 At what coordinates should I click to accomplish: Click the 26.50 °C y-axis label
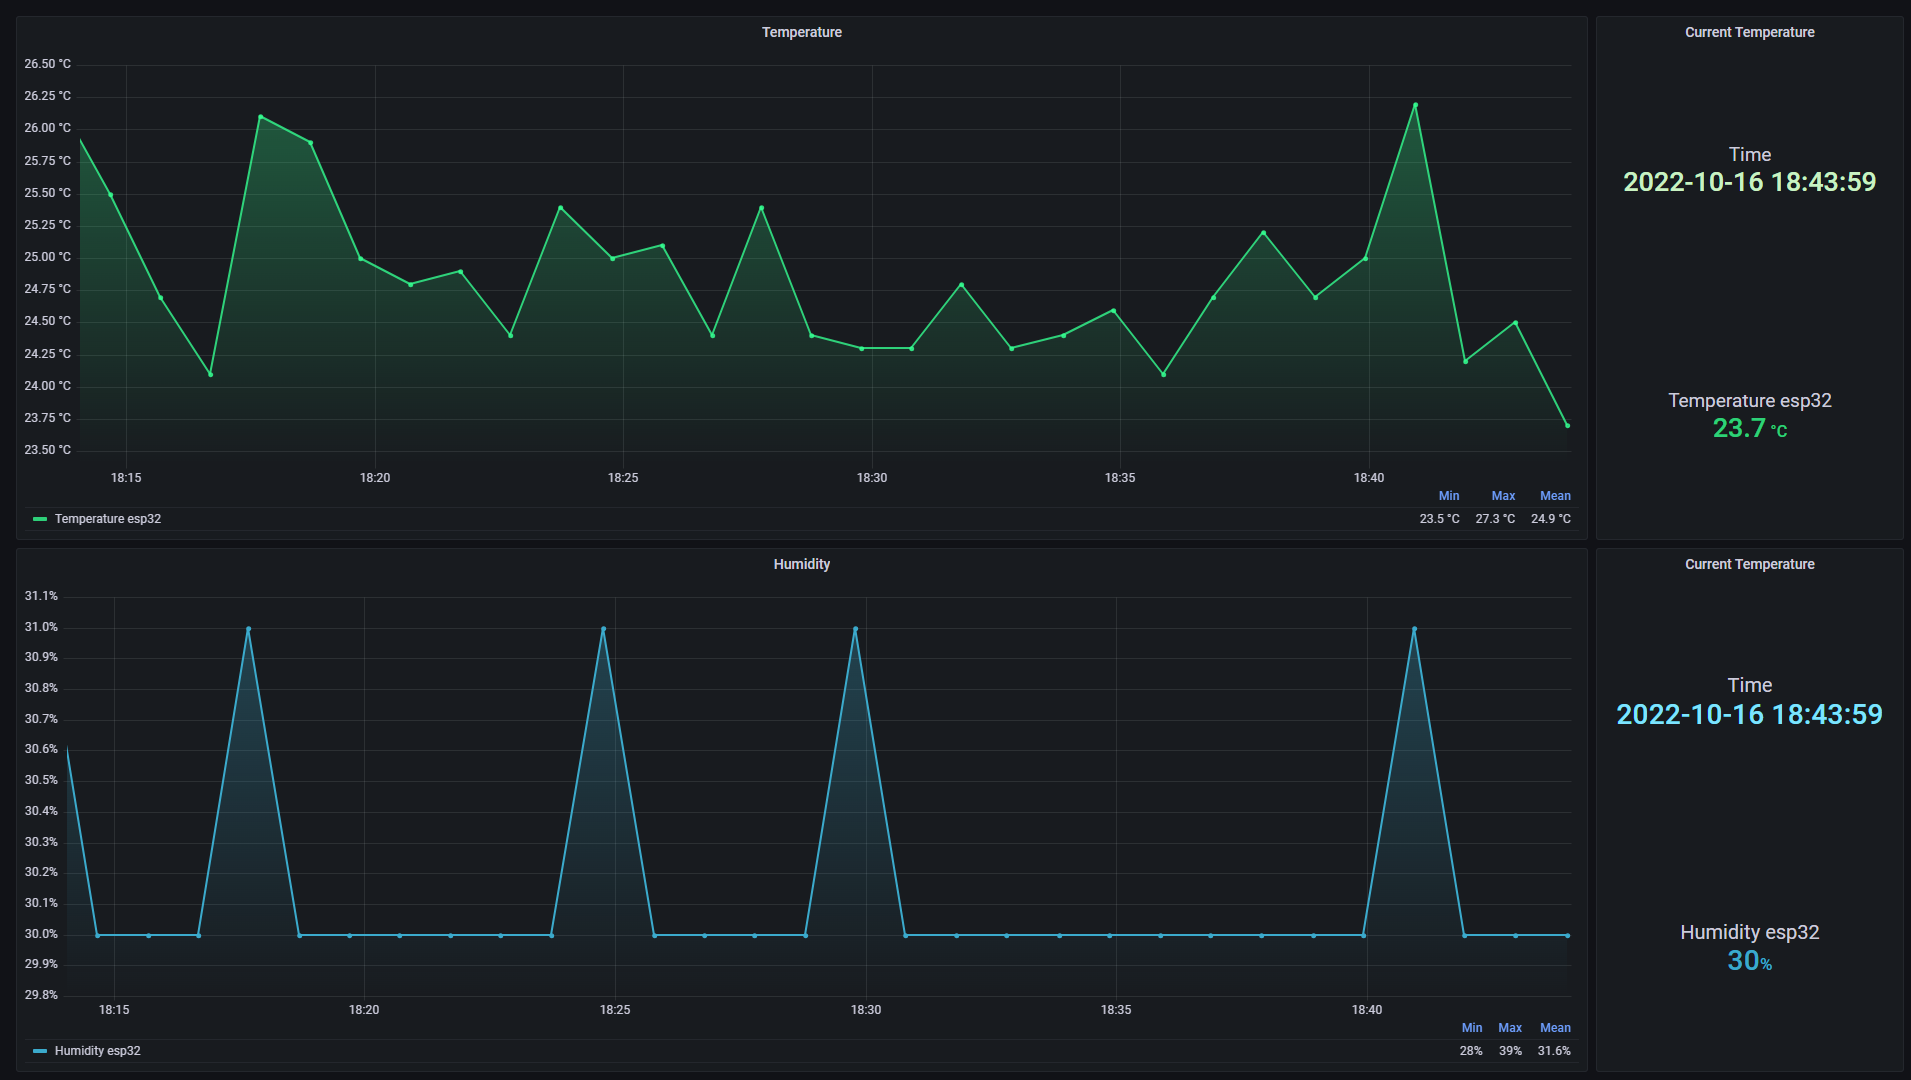coord(48,64)
